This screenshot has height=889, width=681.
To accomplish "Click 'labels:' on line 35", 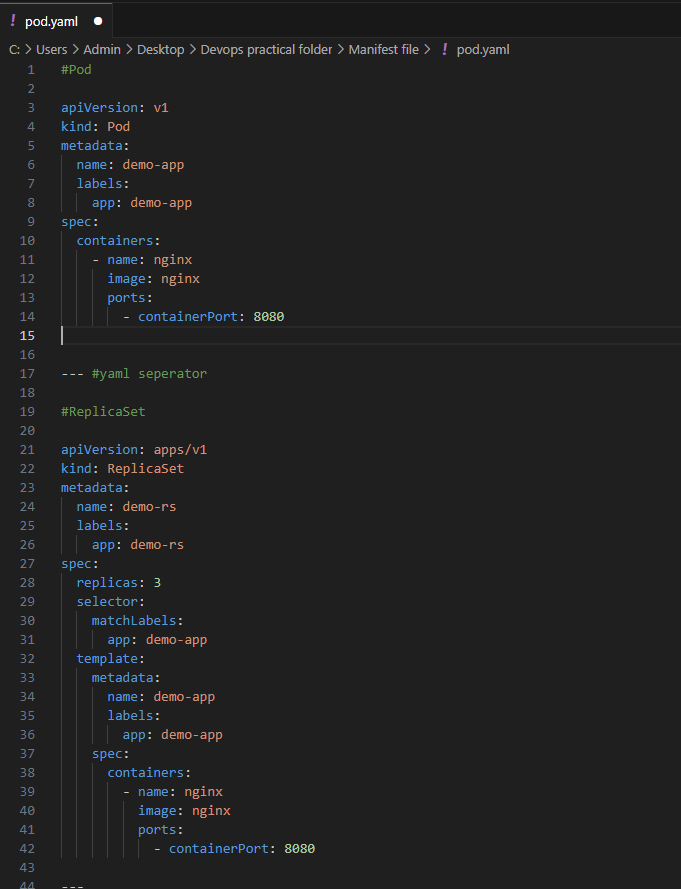I will click(134, 716).
